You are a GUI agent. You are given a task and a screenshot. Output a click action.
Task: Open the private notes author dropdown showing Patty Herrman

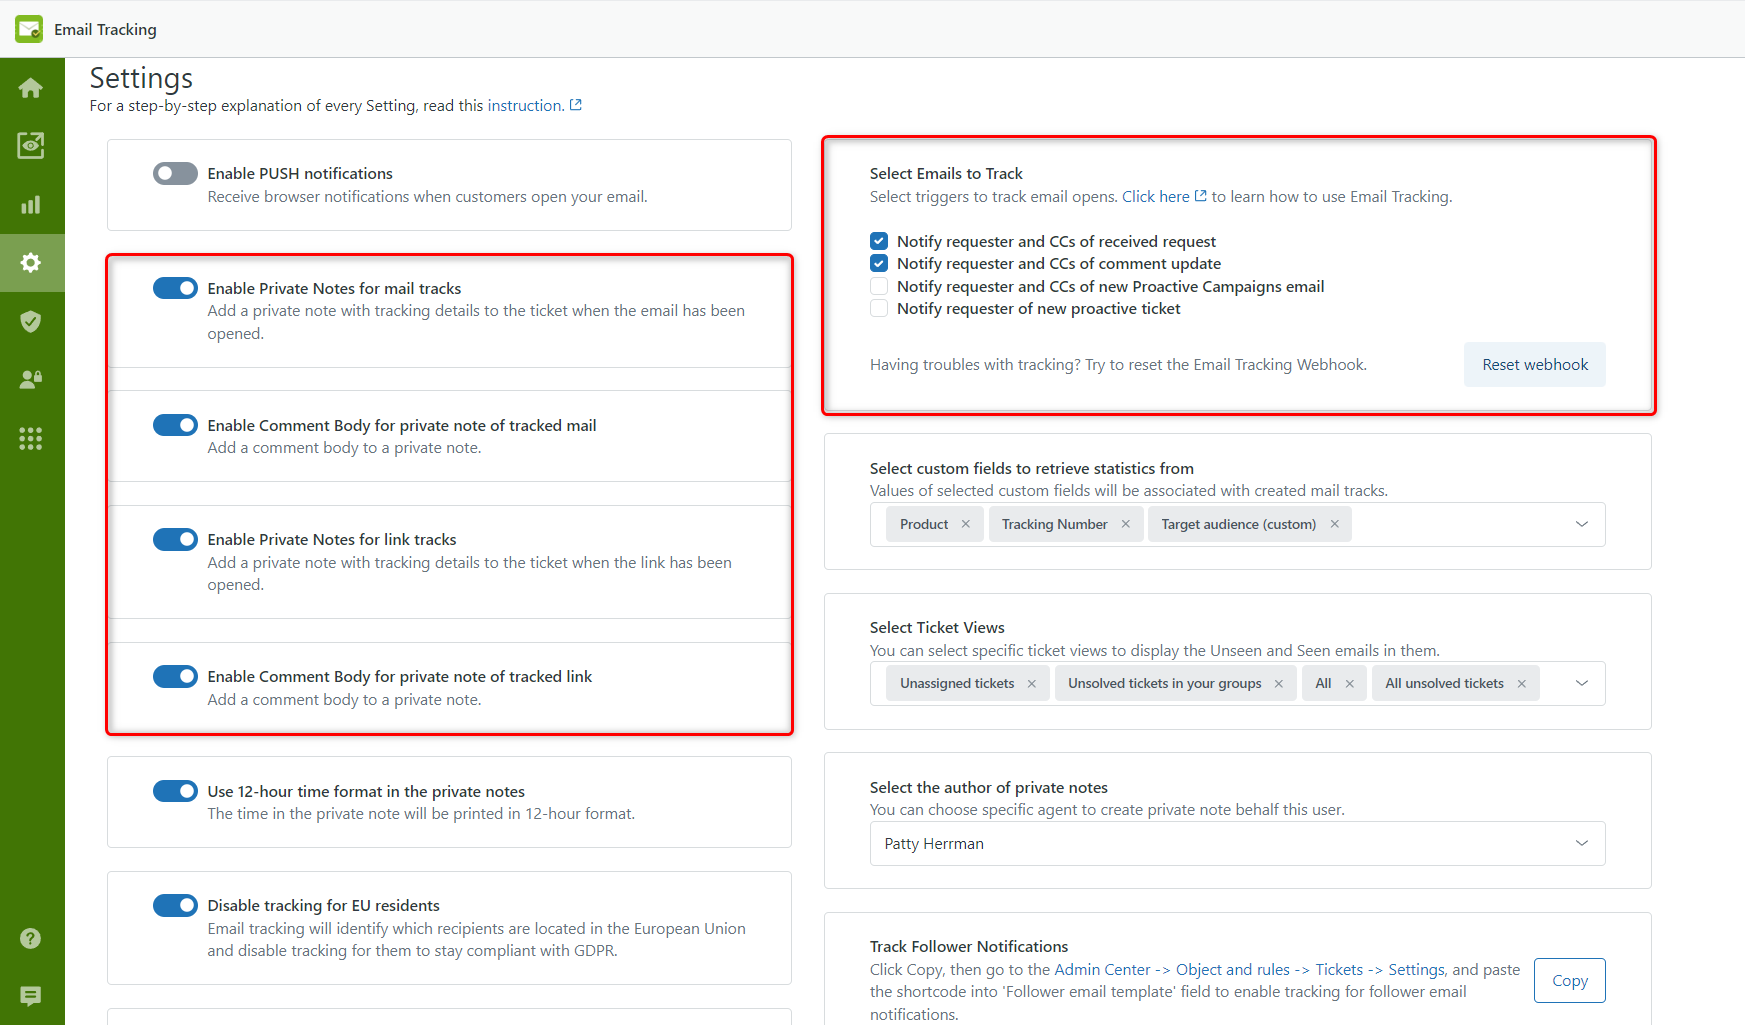[x=1581, y=843]
